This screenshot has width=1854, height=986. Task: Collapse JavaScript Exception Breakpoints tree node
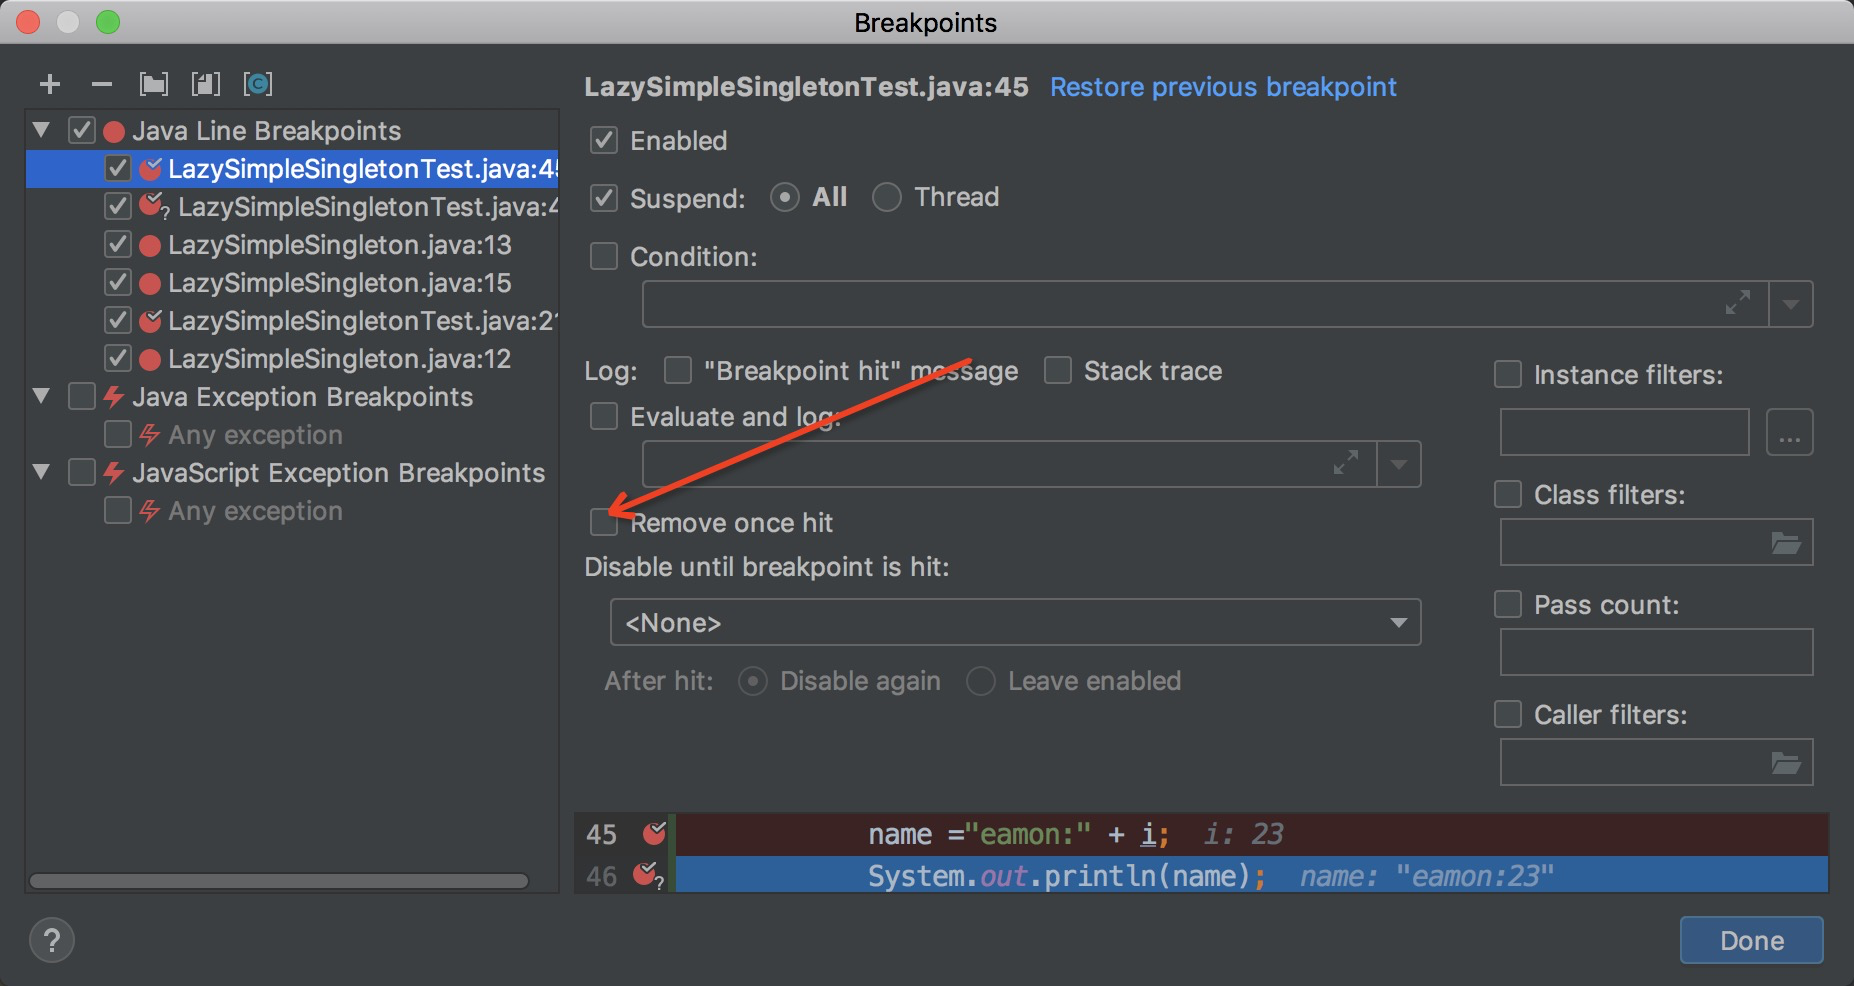coord(42,472)
